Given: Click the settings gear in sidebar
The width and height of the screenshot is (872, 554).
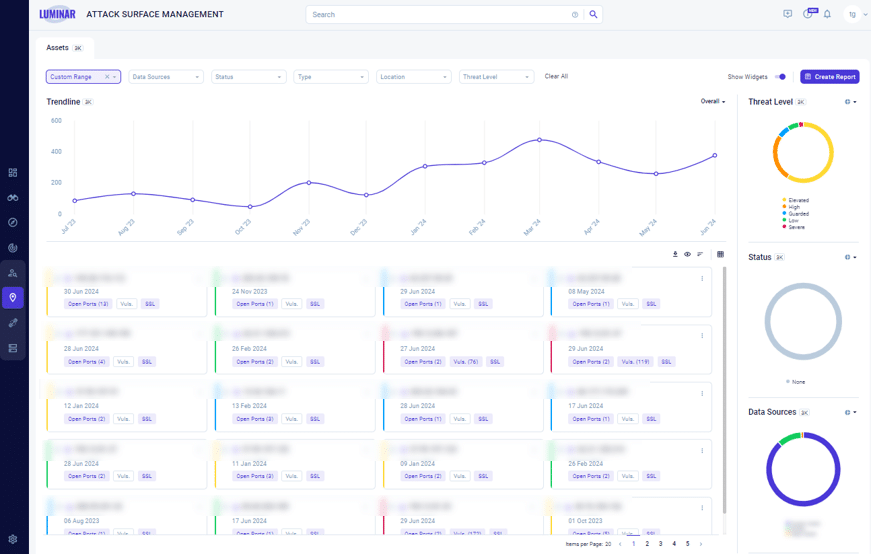Looking at the screenshot, I should tap(13, 539).
